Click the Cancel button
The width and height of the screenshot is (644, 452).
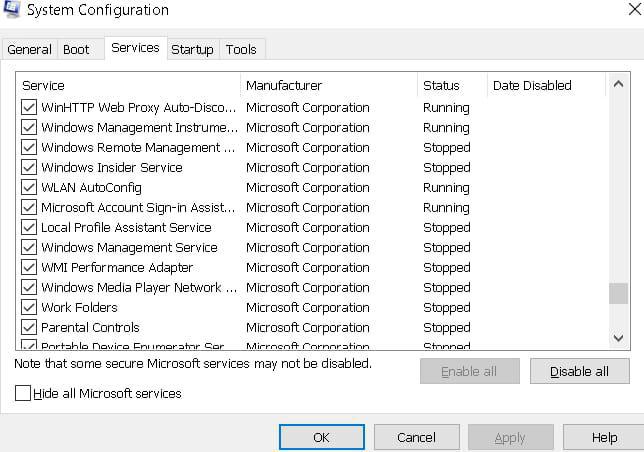click(416, 437)
